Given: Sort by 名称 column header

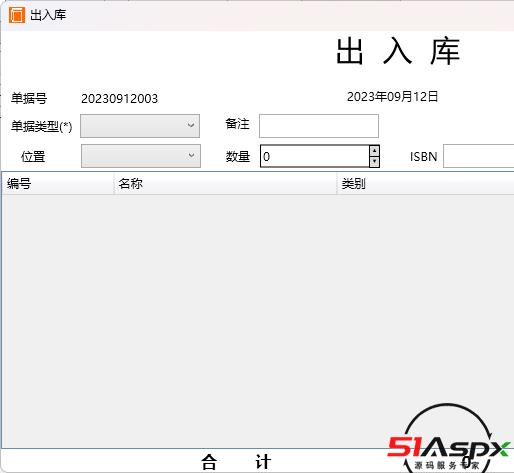Looking at the screenshot, I should click(225, 183).
